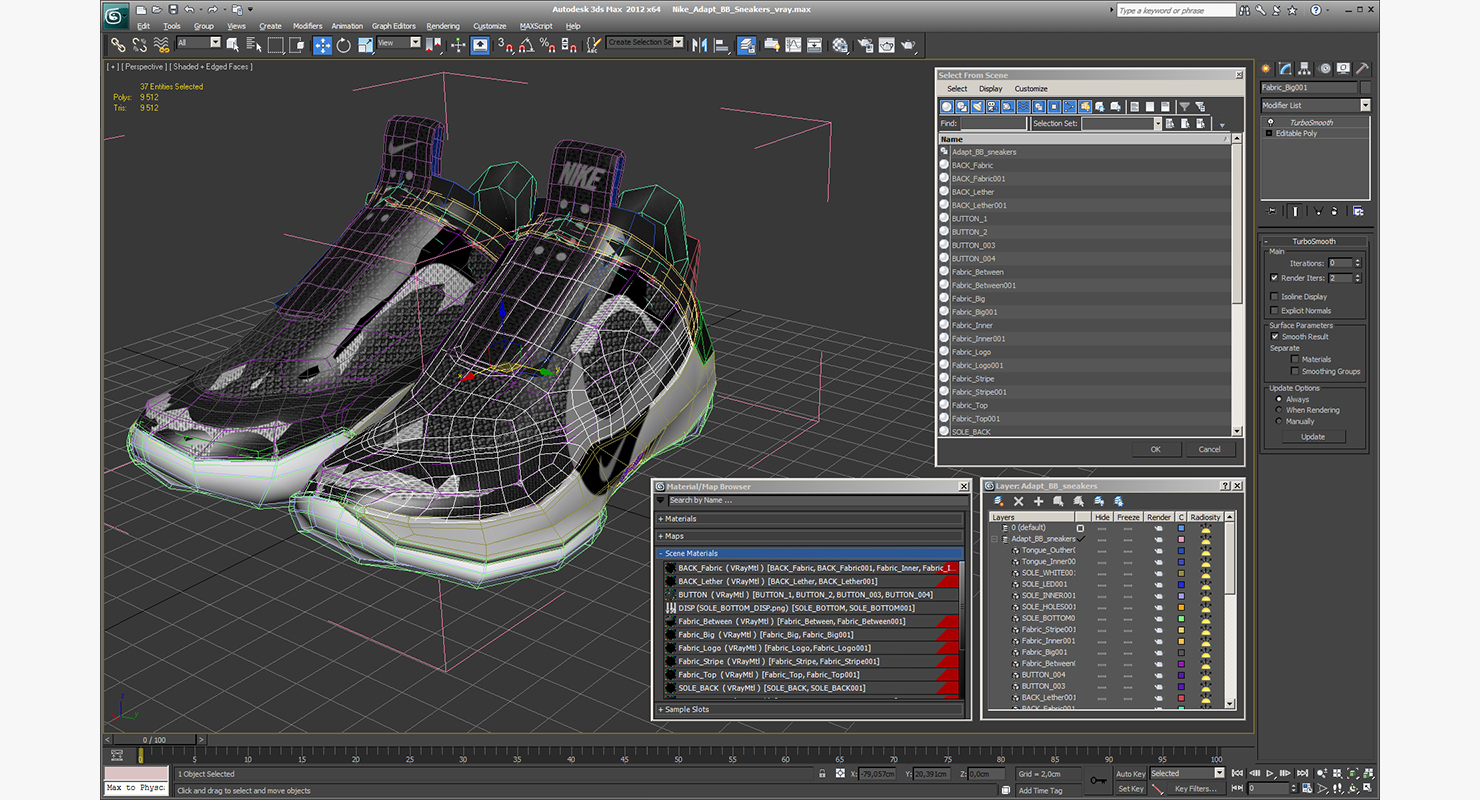The image size is (1480, 800).
Task: Open the Modifier List dropdown
Action: 1315,105
